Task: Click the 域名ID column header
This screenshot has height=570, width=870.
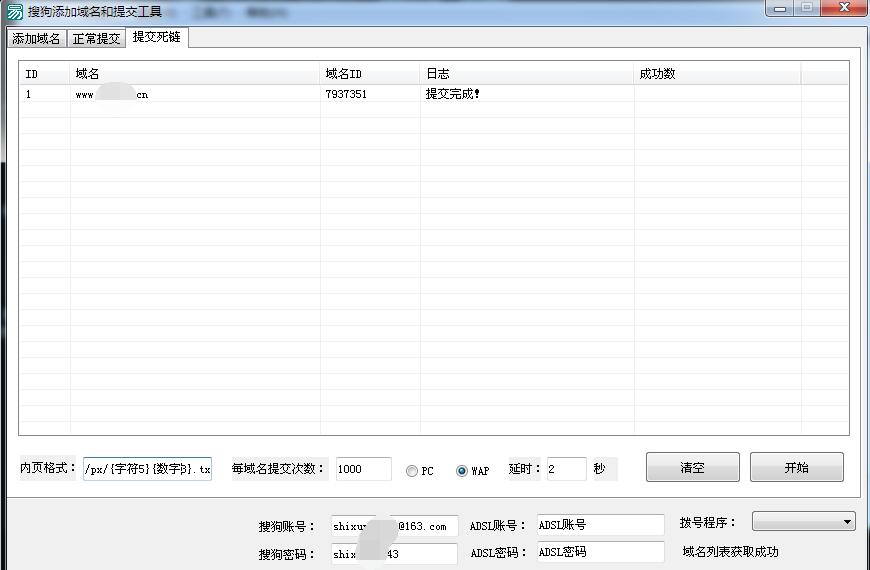Action: point(370,73)
